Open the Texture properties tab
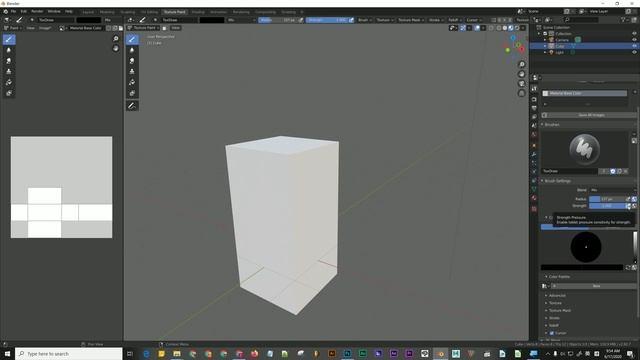Screen dimensions: 640x360 pos(534,209)
